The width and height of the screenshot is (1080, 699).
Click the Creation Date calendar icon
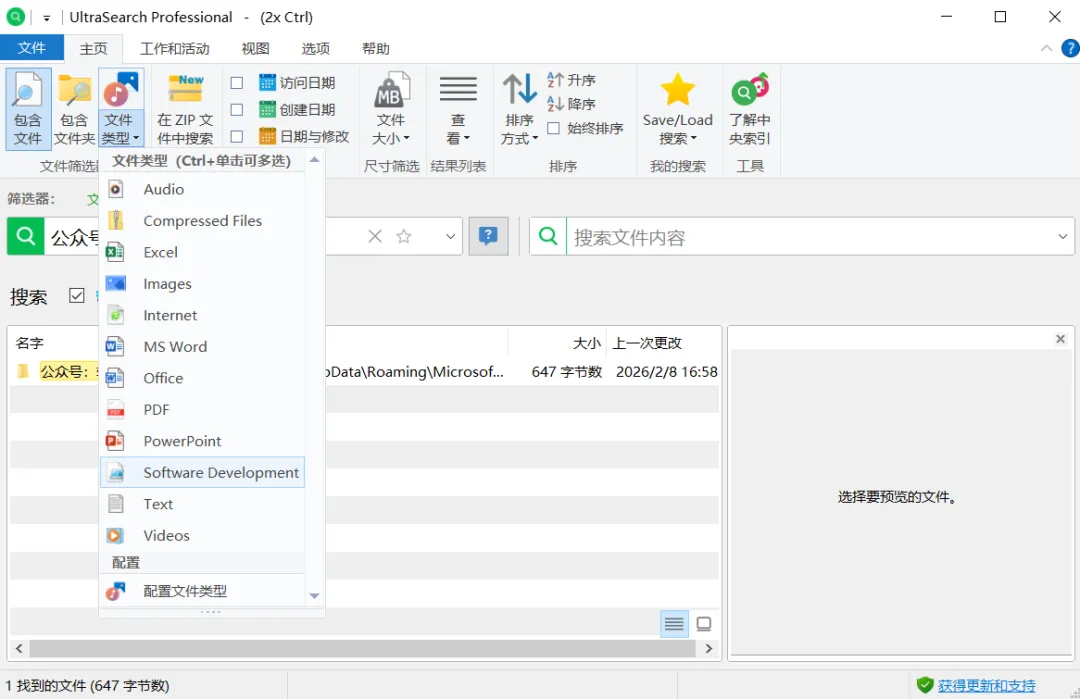(267, 109)
